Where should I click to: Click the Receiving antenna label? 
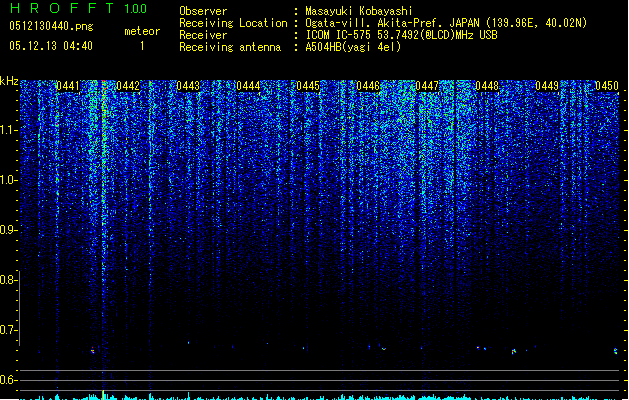coord(230,47)
